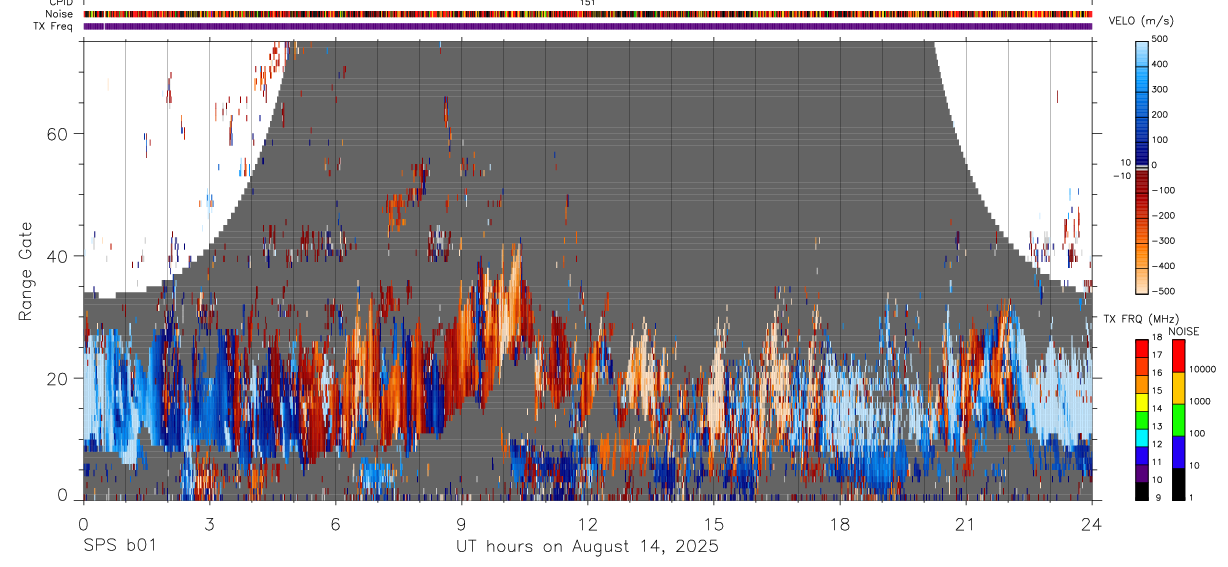Image resolution: width=1228 pixels, height=567 pixels.
Task: Click NOISE scale value '1'
Action: (1191, 497)
